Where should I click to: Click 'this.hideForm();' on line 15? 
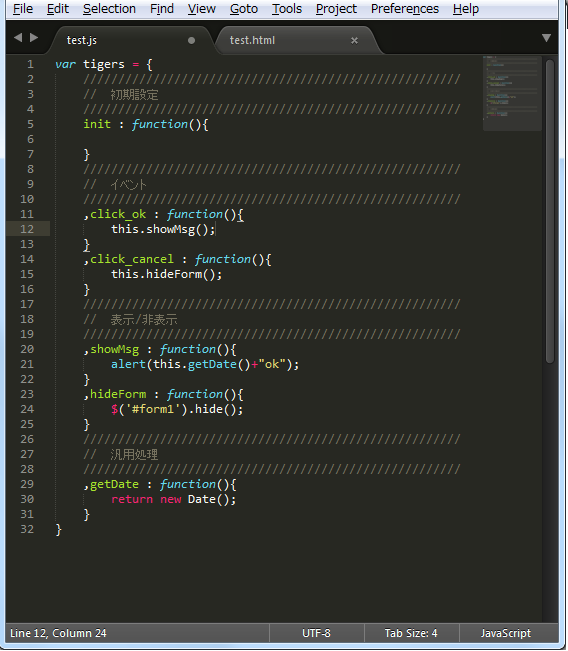166,274
